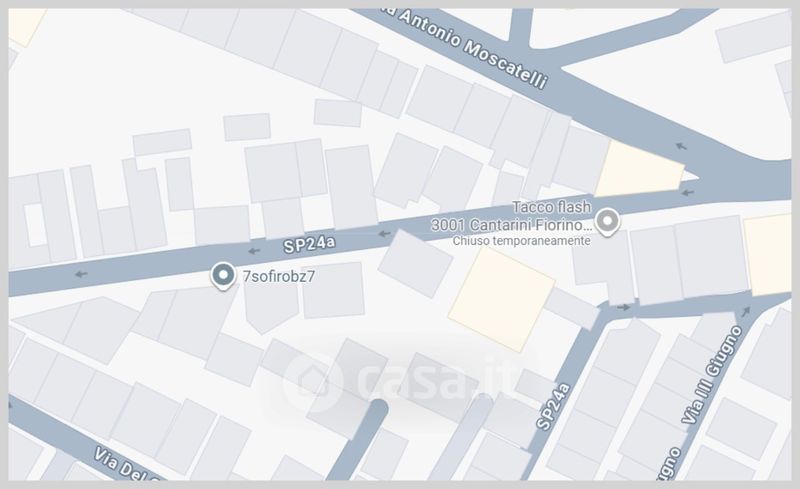Click the 7sofirobz7 location pin
Screen dimensions: 800x489
pos(223,276)
